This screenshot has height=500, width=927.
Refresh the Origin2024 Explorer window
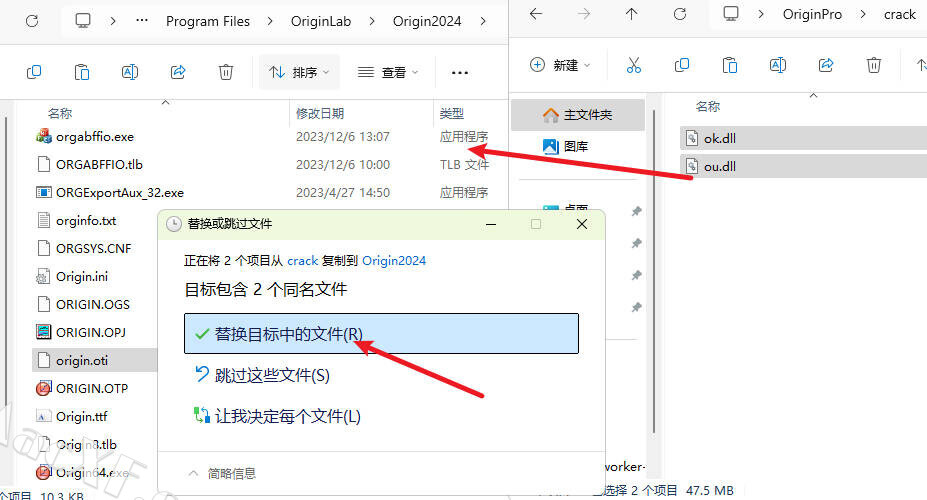click(x=32, y=21)
